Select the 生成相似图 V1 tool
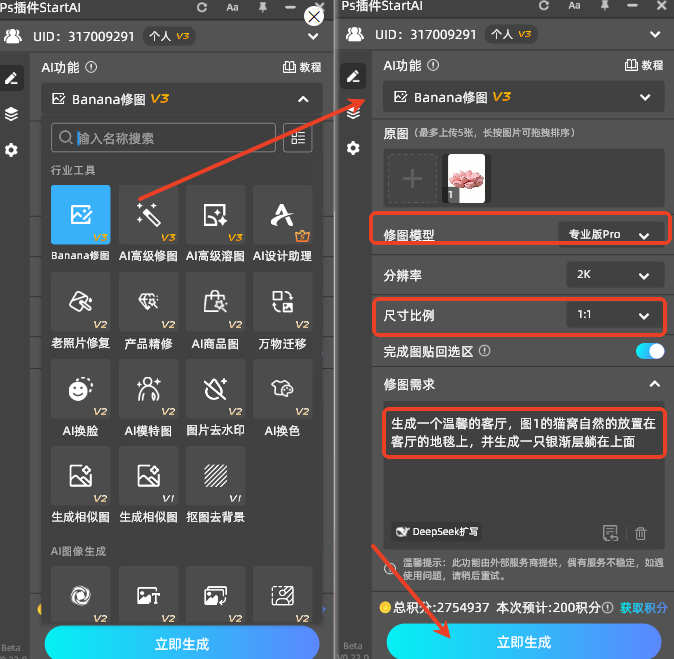 coord(148,475)
